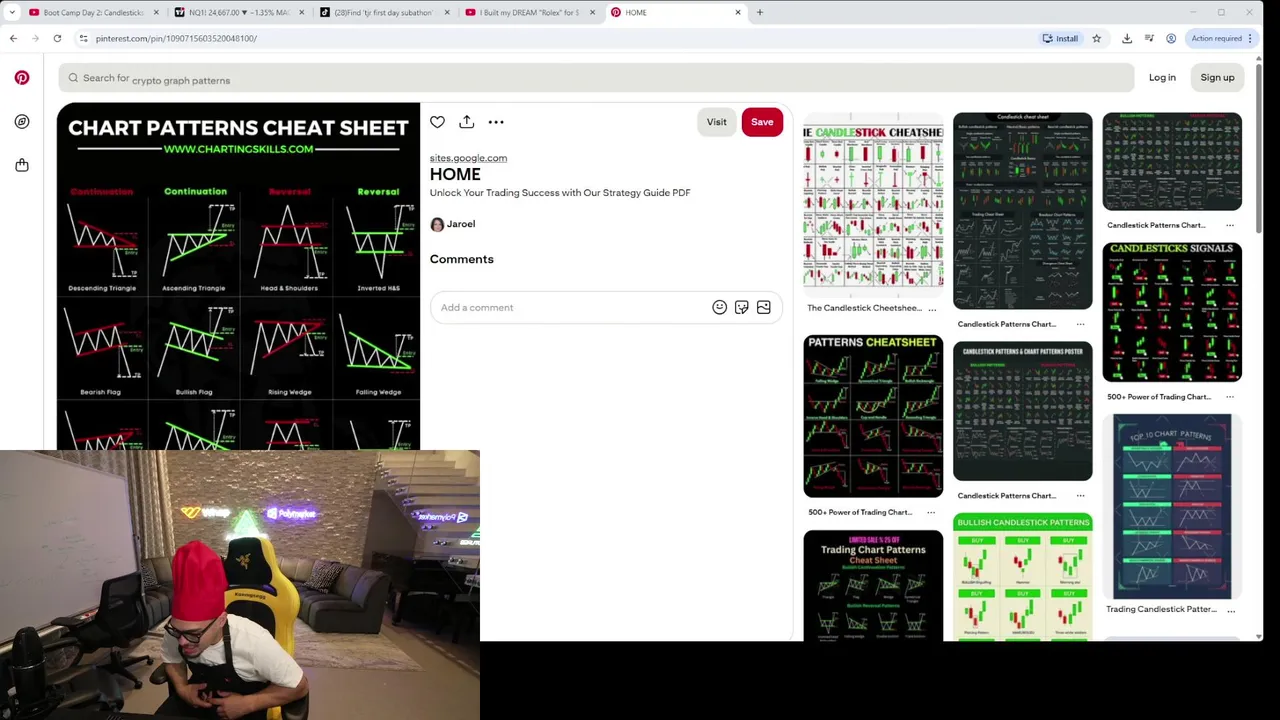Like the pin with the heart icon
The height and width of the screenshot is (720, 1280).
(x=437, y=122)
